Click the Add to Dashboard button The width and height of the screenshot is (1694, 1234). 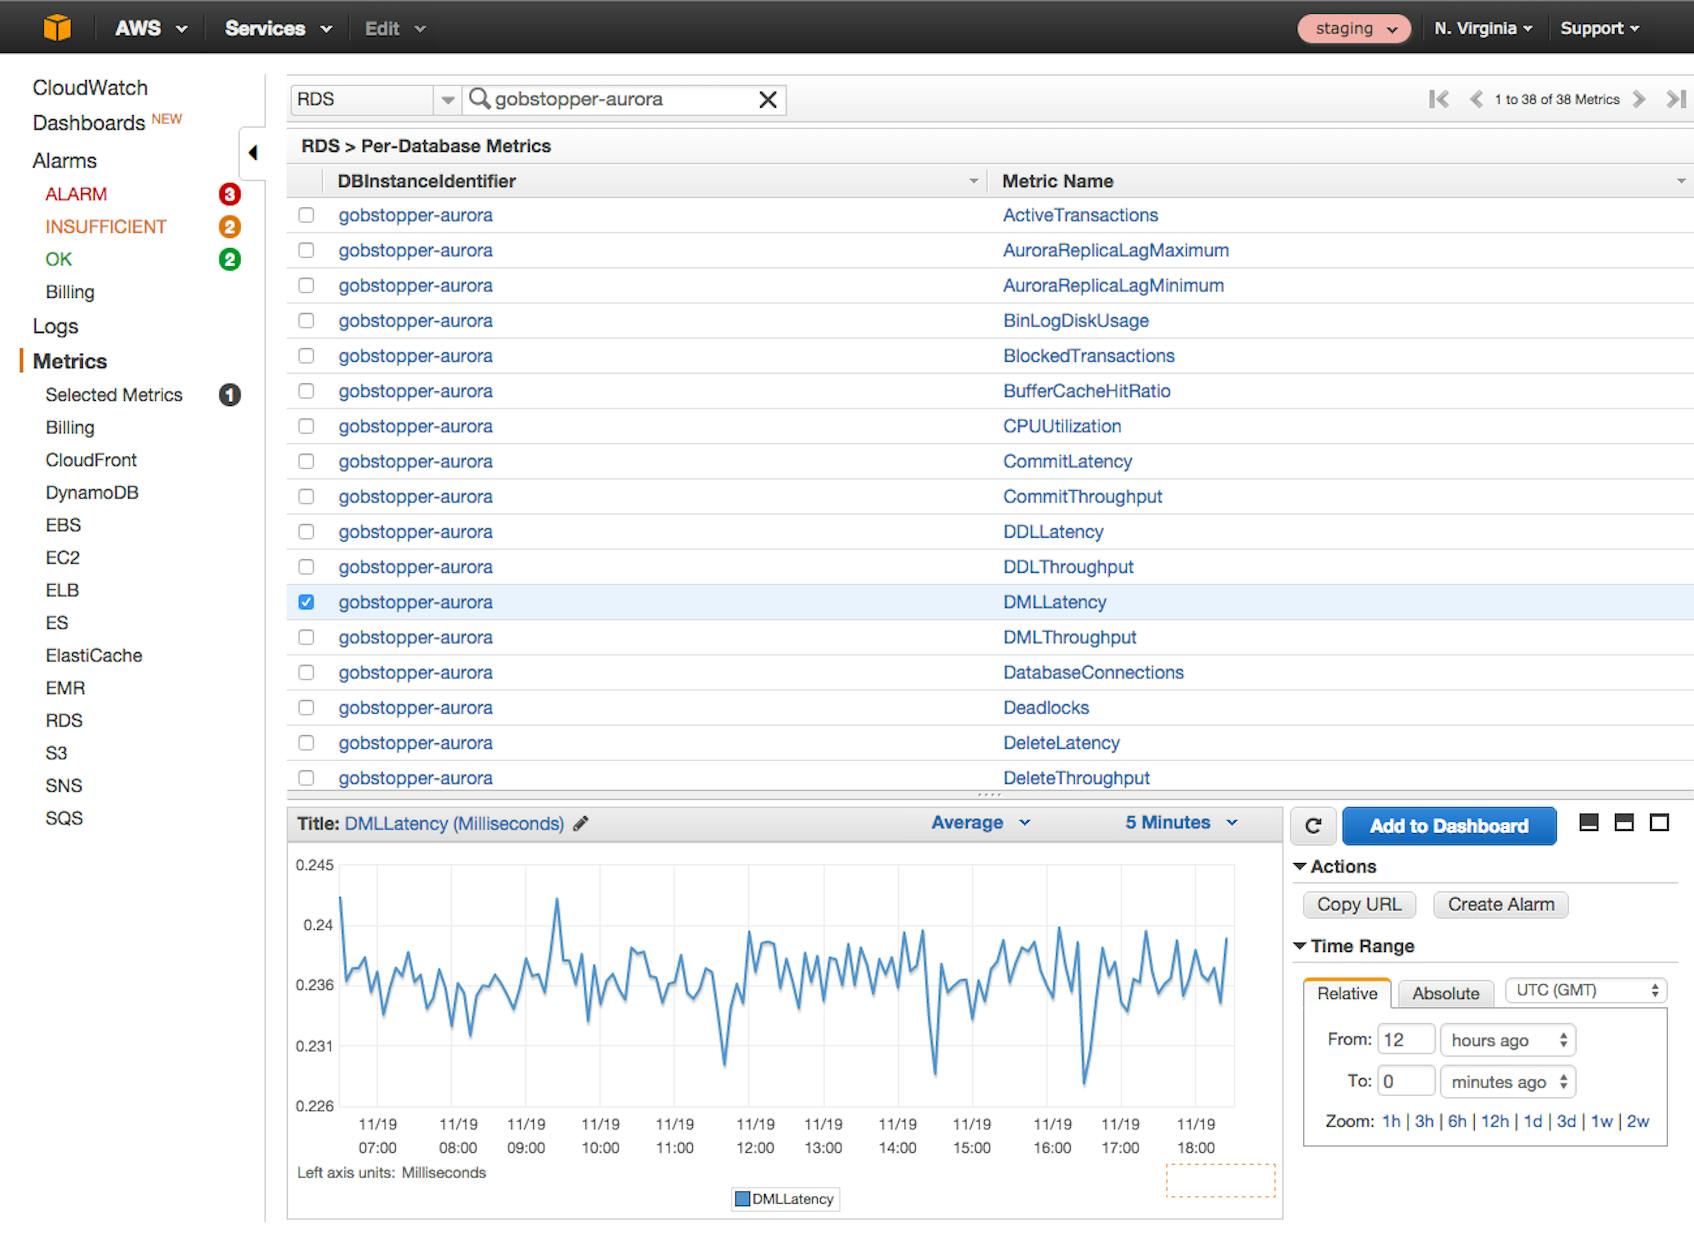(1449, 825)
